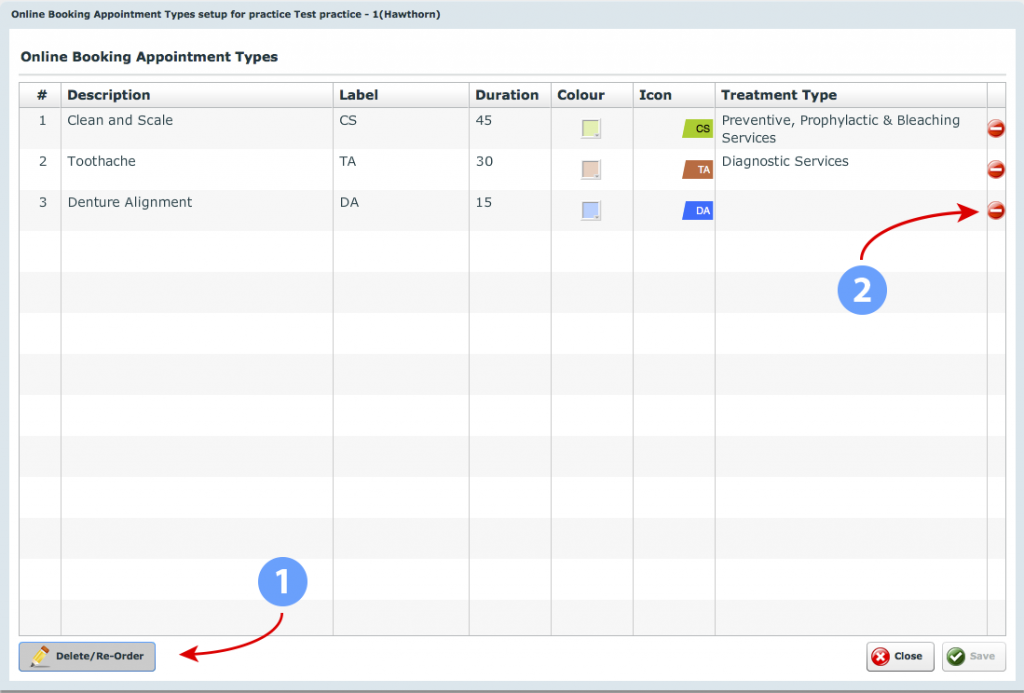Click the empty Treatment Type cell for Denture Alignment
Viewport: 1024px width, 693px height.
tap(851, 210)
